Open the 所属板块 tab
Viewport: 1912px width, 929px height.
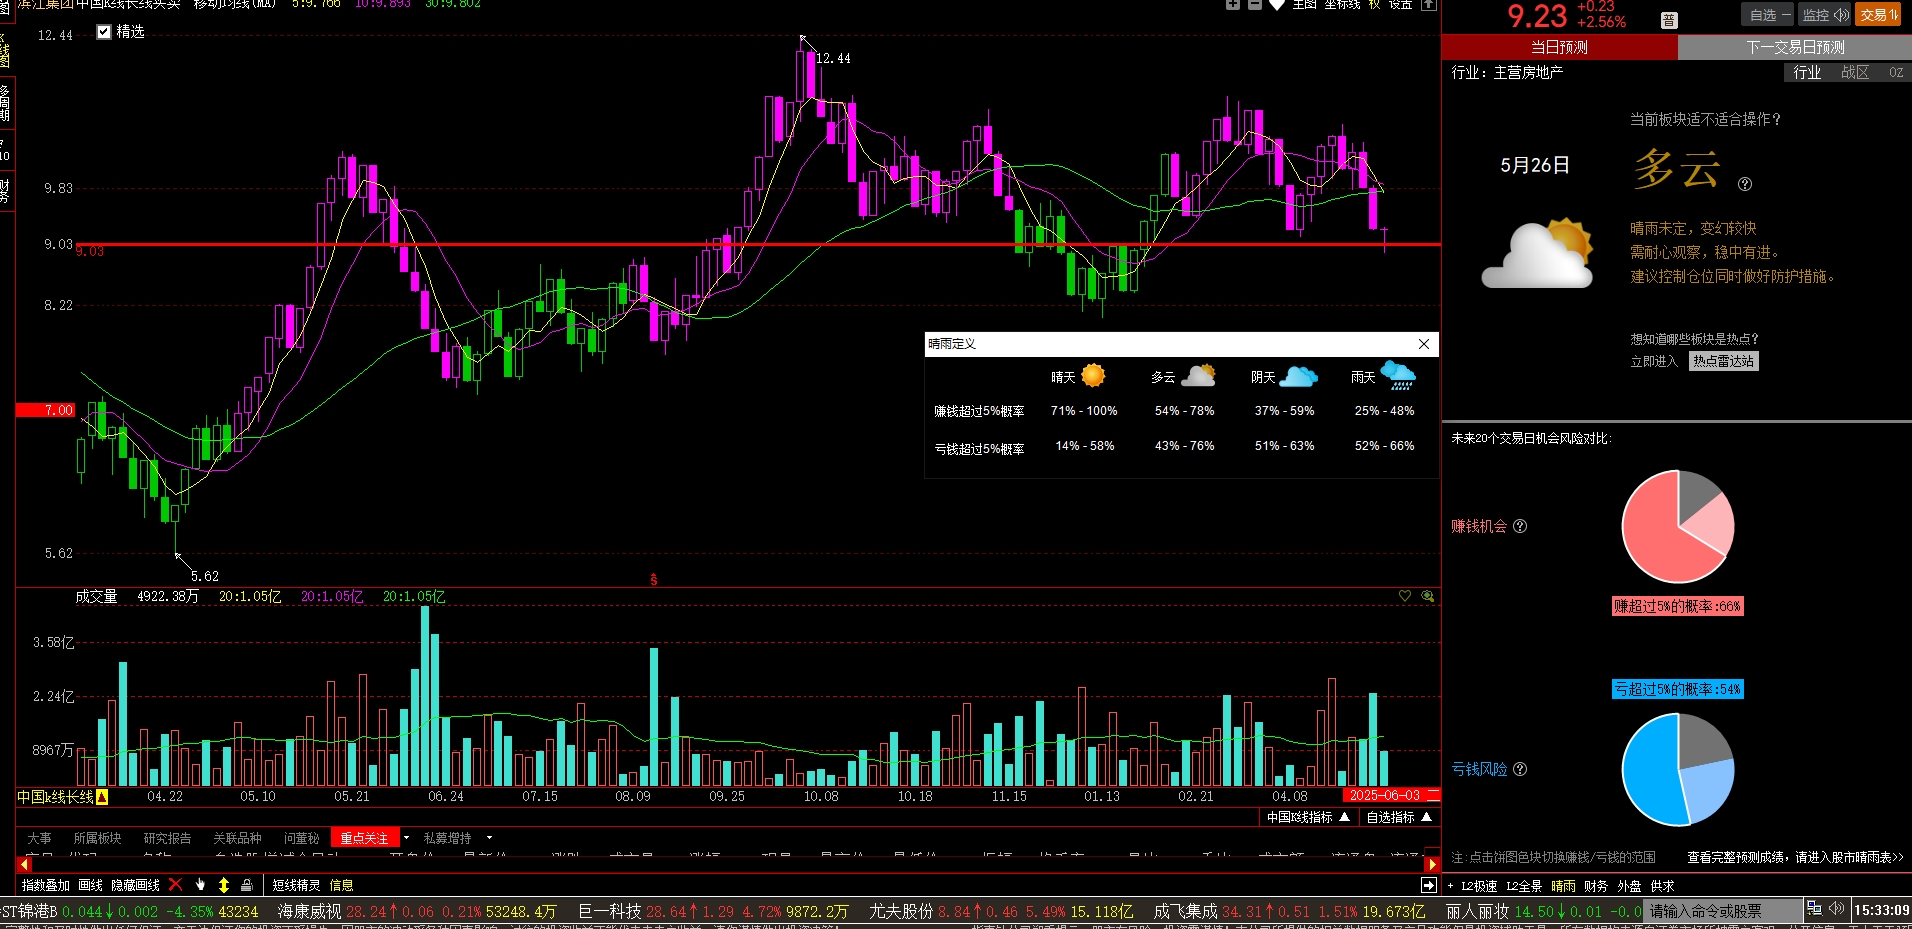click(97, 838)
